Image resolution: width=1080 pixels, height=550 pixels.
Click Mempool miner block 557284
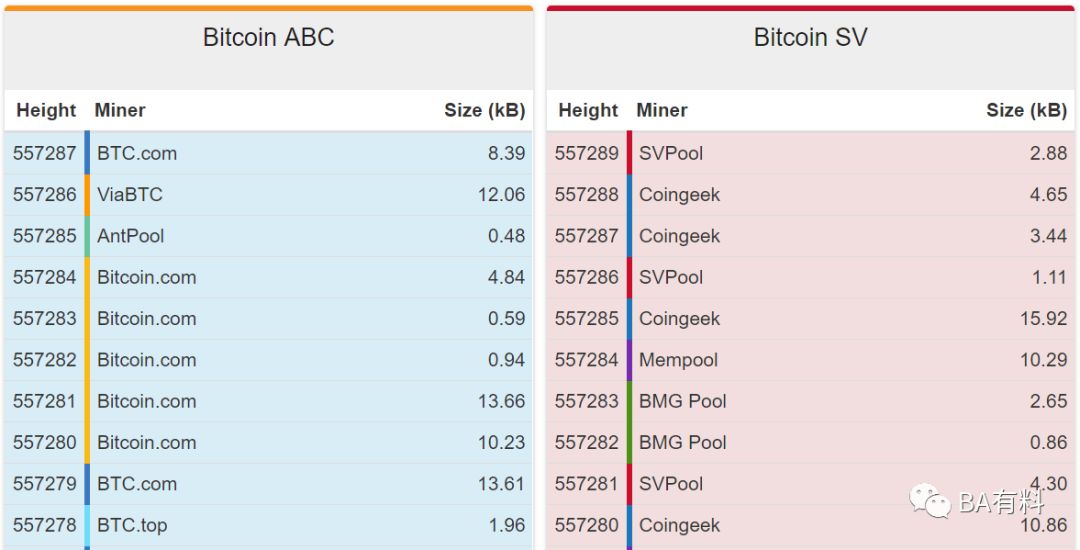pos(678,360)
